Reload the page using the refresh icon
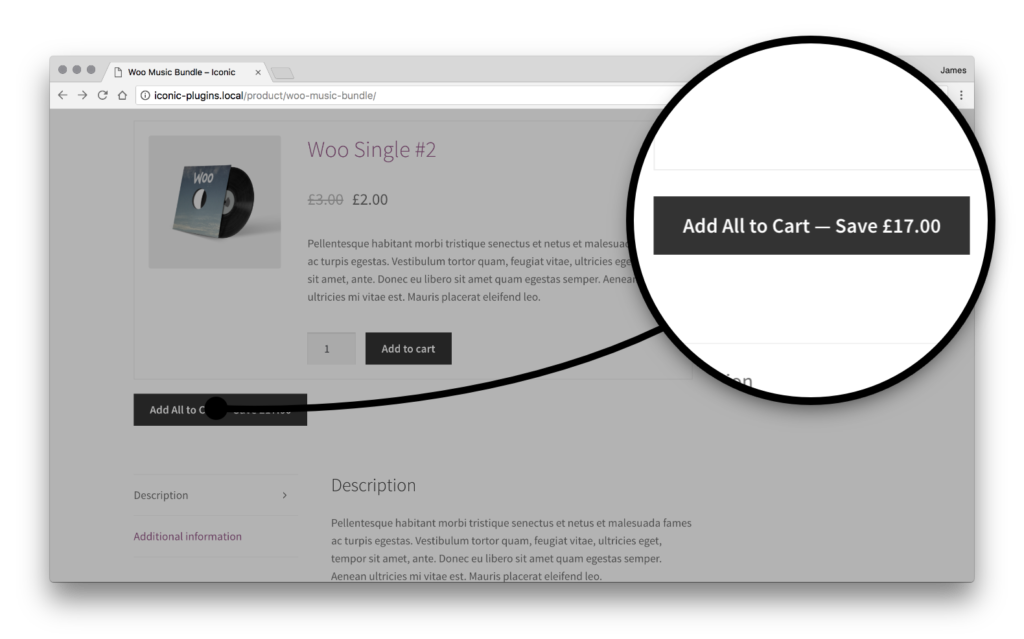The image size is (1024, 639). pyautogui.click(x=102, y=95)
